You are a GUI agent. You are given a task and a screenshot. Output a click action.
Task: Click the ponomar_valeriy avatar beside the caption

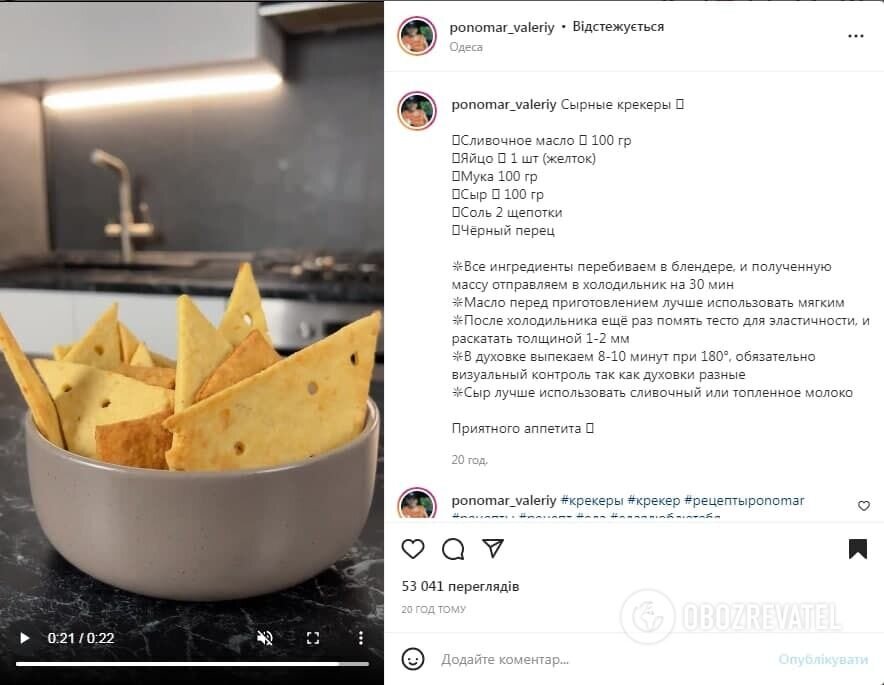417,111
